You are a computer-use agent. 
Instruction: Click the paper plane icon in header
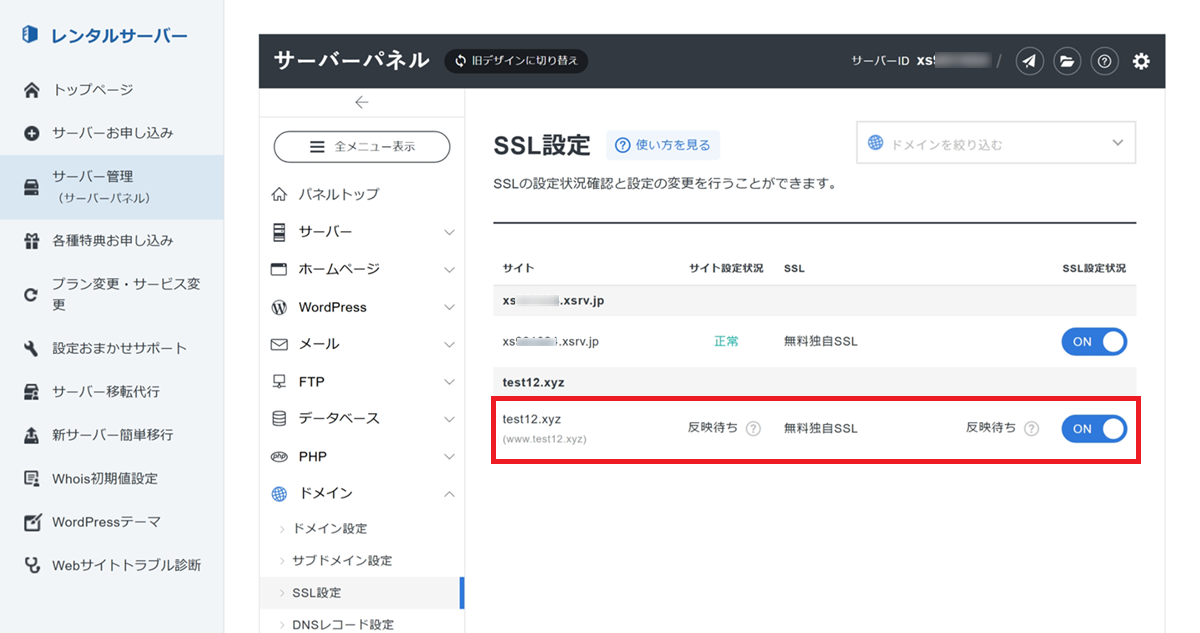pos(1030,61)
